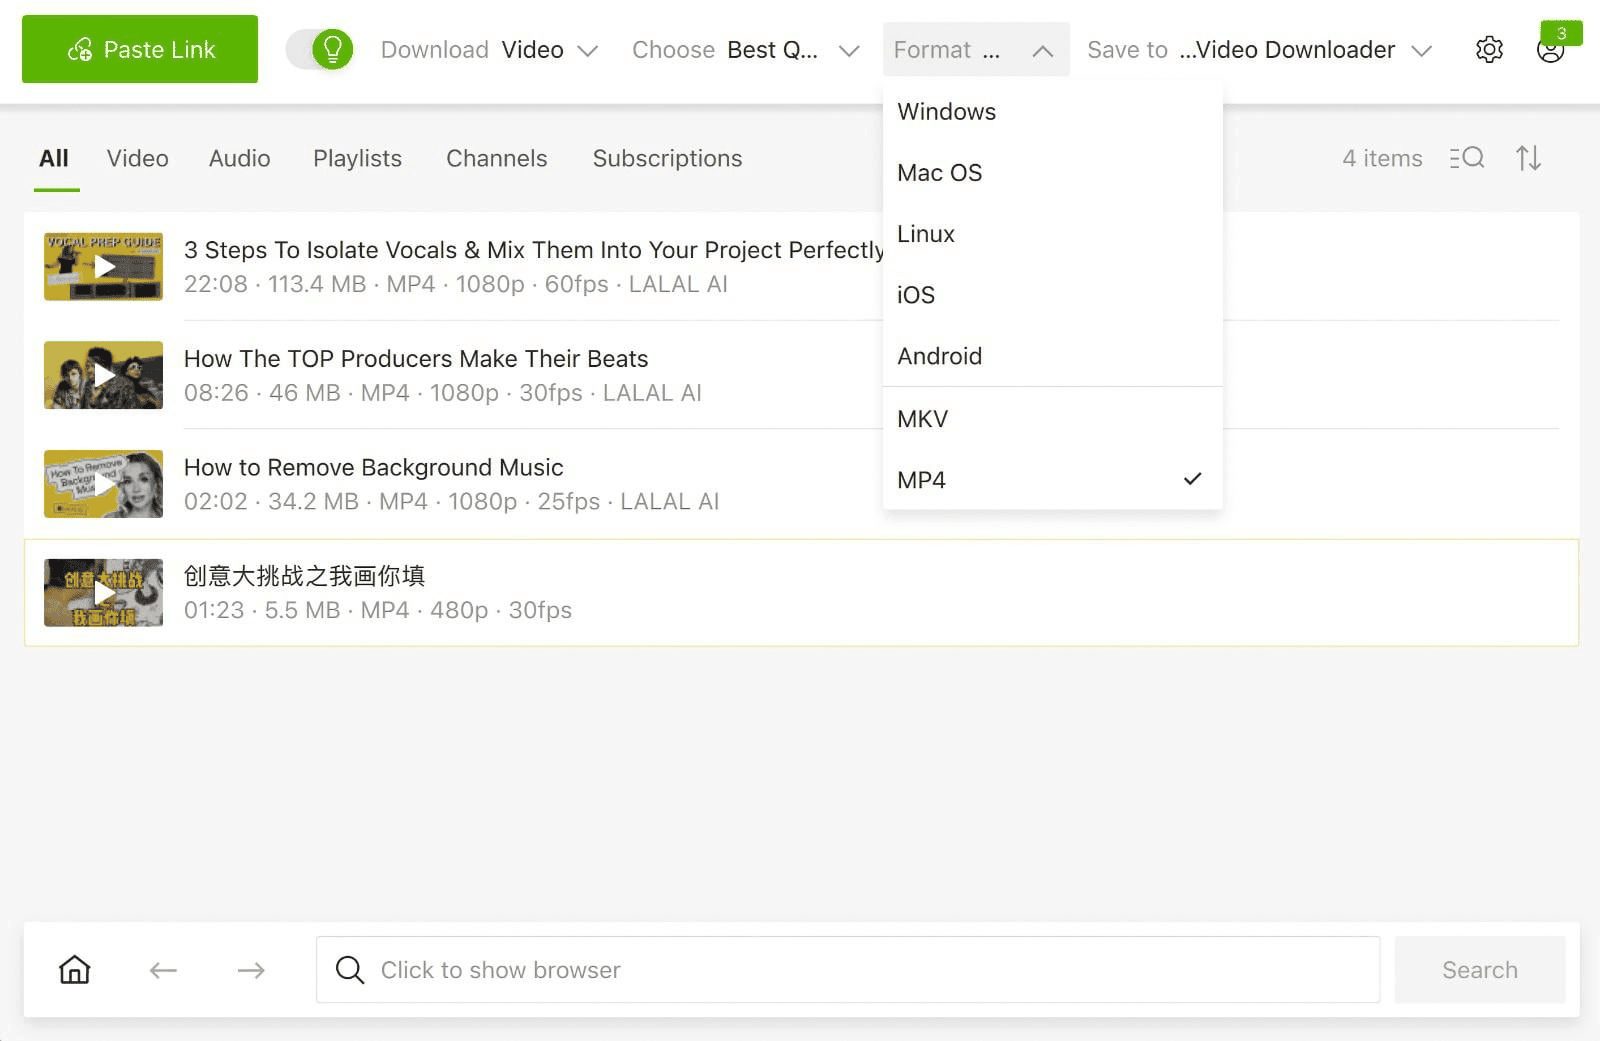Screen dimensions: 1600x1041
Task: Navigate back in the built-in browser
Action: click(162, 969)
